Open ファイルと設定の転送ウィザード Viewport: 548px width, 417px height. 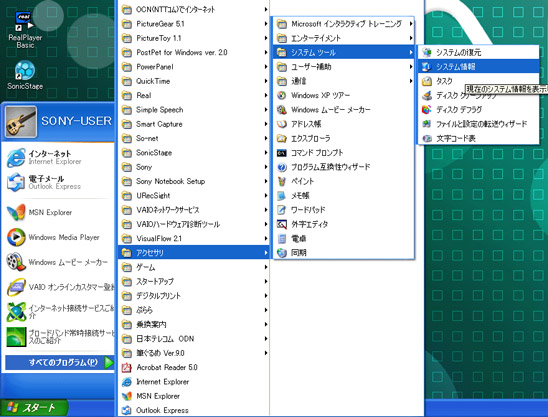coord(478,124)
